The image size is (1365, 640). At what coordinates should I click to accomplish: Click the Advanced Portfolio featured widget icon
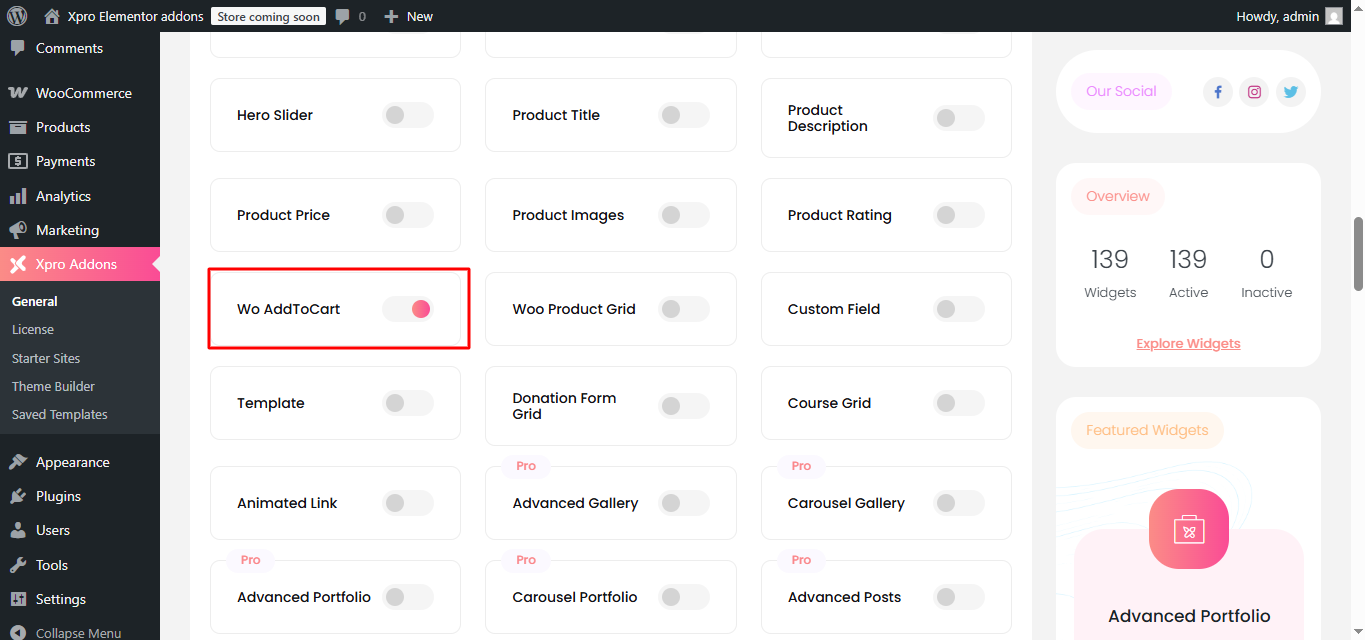point(1188,529)
